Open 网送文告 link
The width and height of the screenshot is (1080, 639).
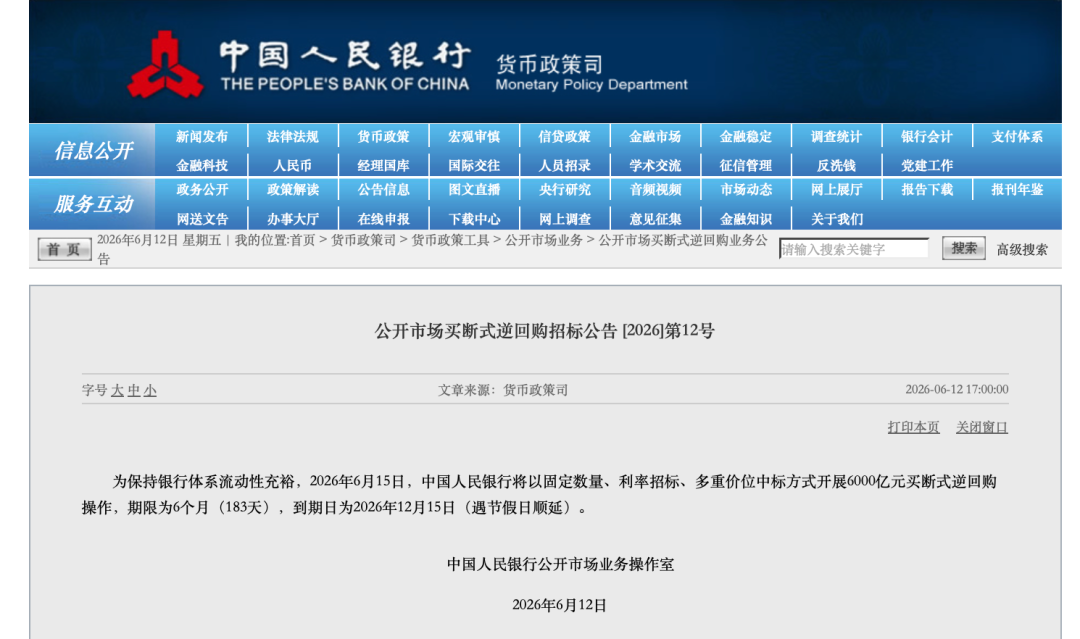(201, 220)
